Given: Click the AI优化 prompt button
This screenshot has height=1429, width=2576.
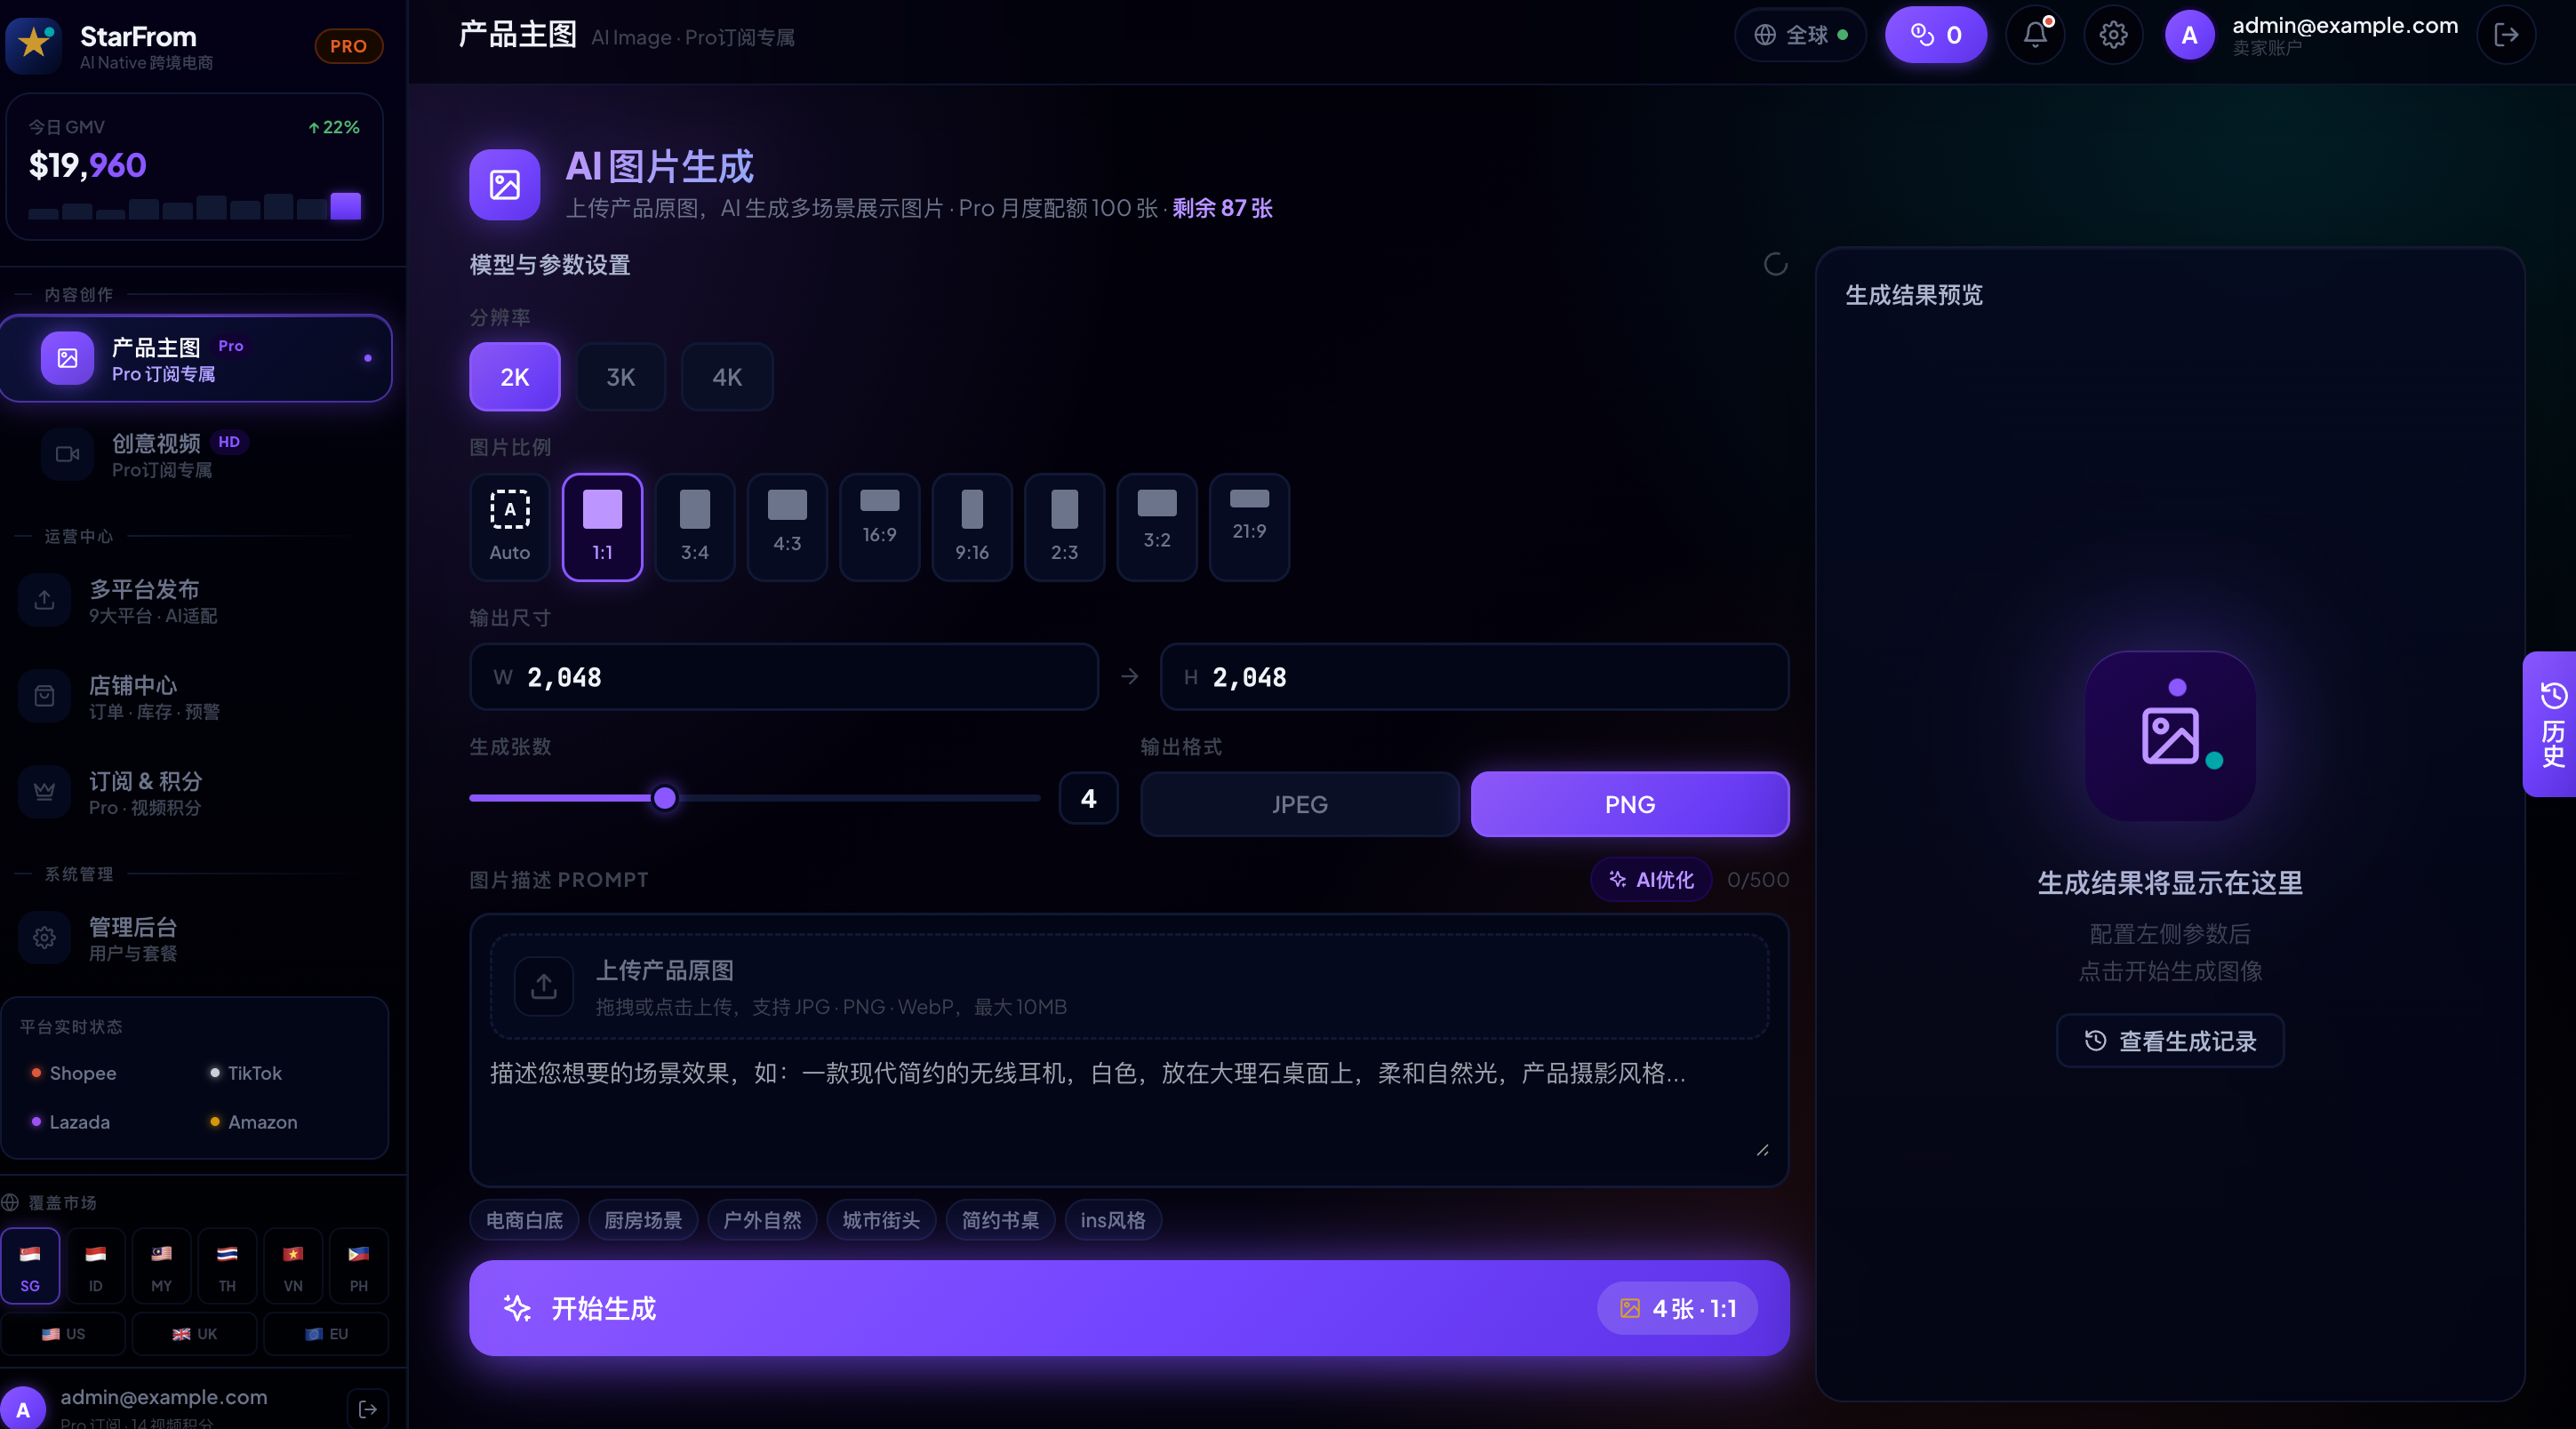Looking at the screenshot, I should (1651, 880).
